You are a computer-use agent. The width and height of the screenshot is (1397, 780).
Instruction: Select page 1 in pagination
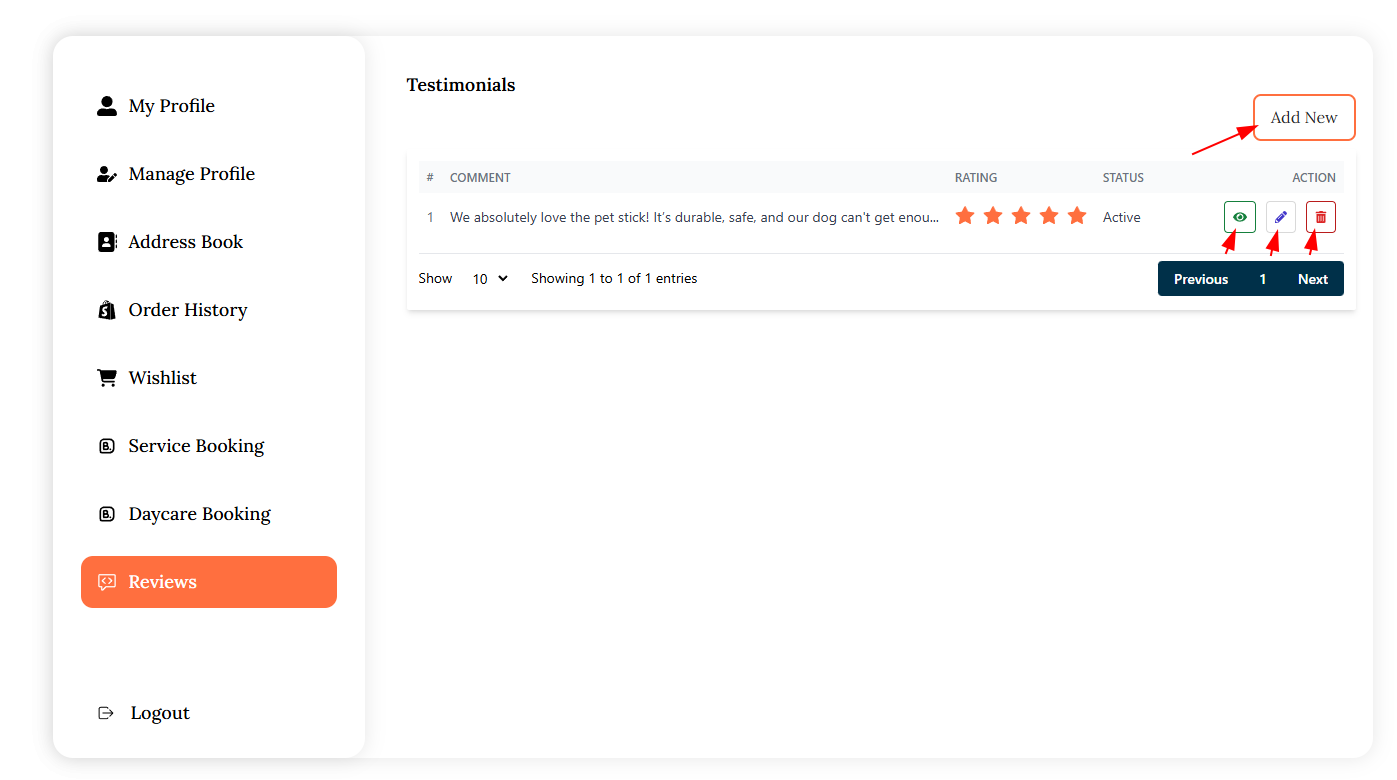1263,279
